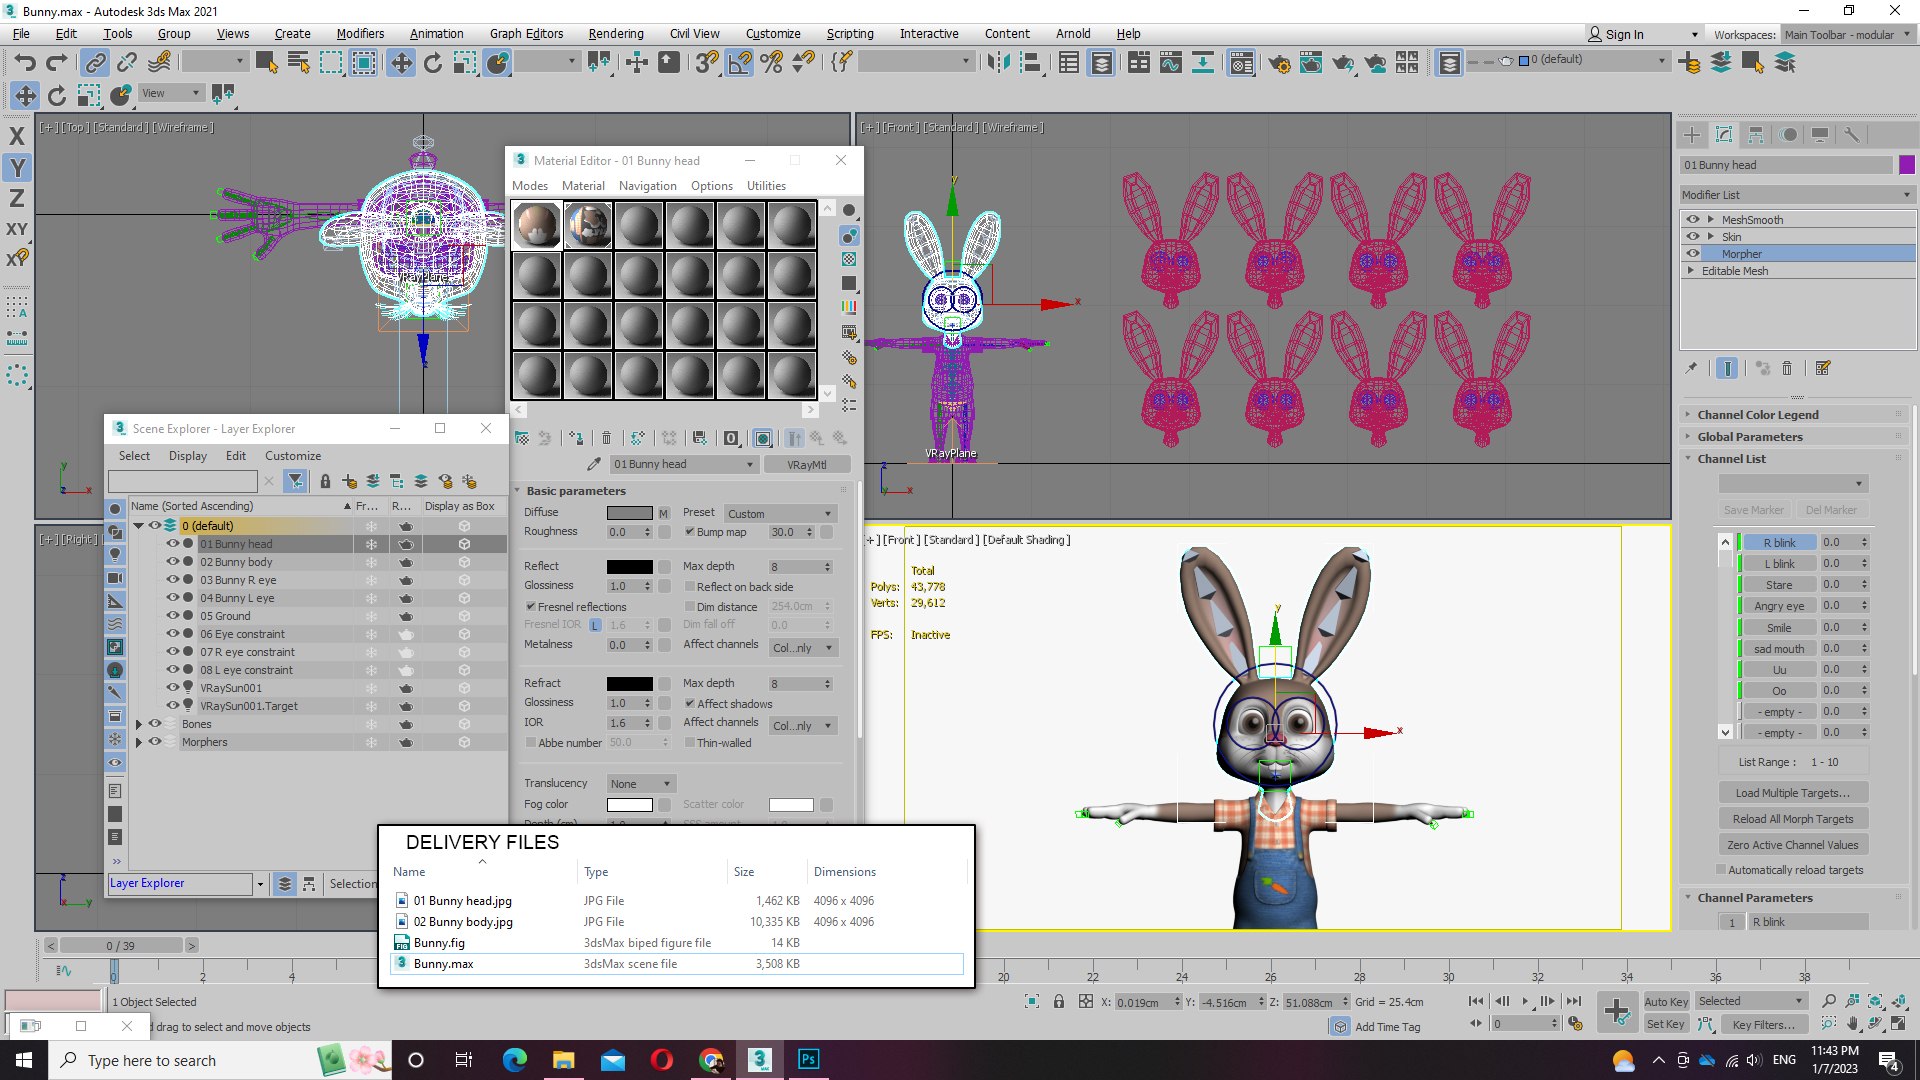Open Material Editor Navigation menu
Viewport: 1920px width, 1080px height.
coord(647,186)
